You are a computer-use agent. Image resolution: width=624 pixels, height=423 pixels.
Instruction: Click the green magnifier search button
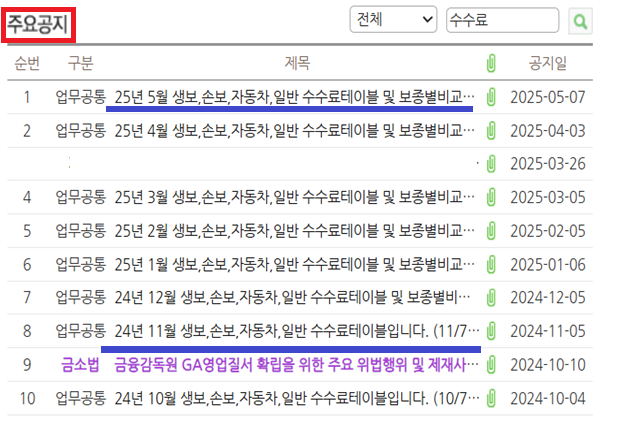pos(580,21)
